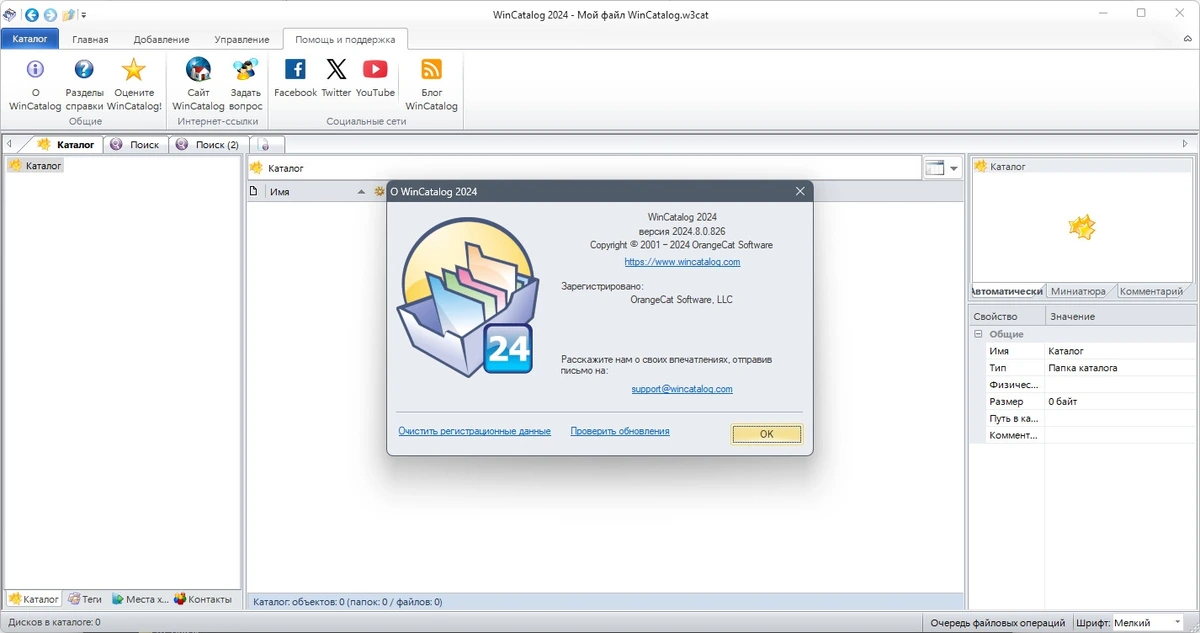Click the file-type icon column header

(254, 191)
